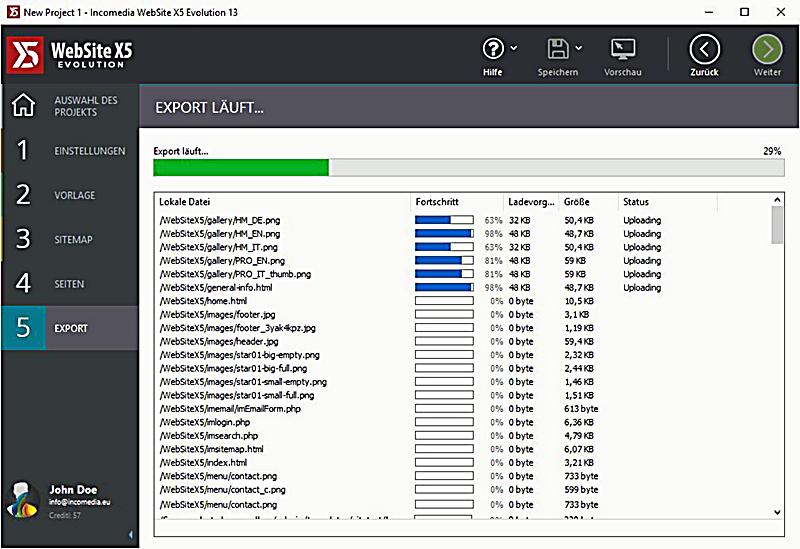Collapse the sidebar with the small arrow
The height and width of the screenshot is (549, 800).
[x=131, y=534]
